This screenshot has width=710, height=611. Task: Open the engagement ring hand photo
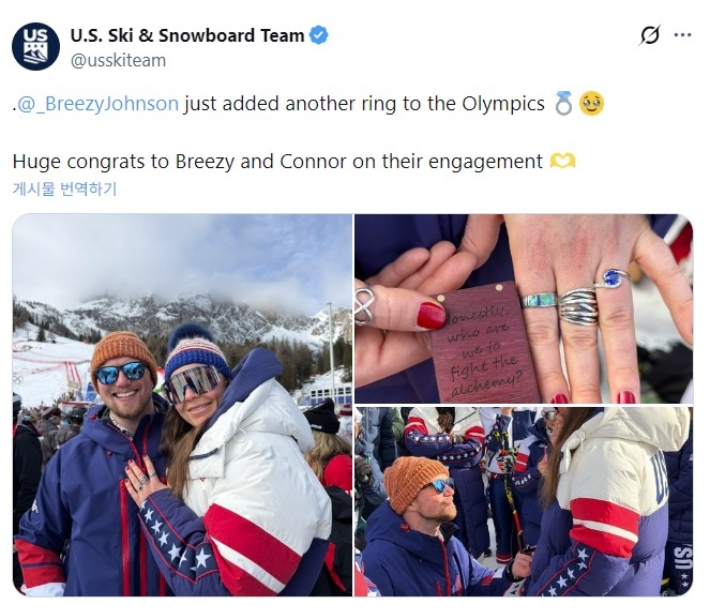tap(523, 308)
